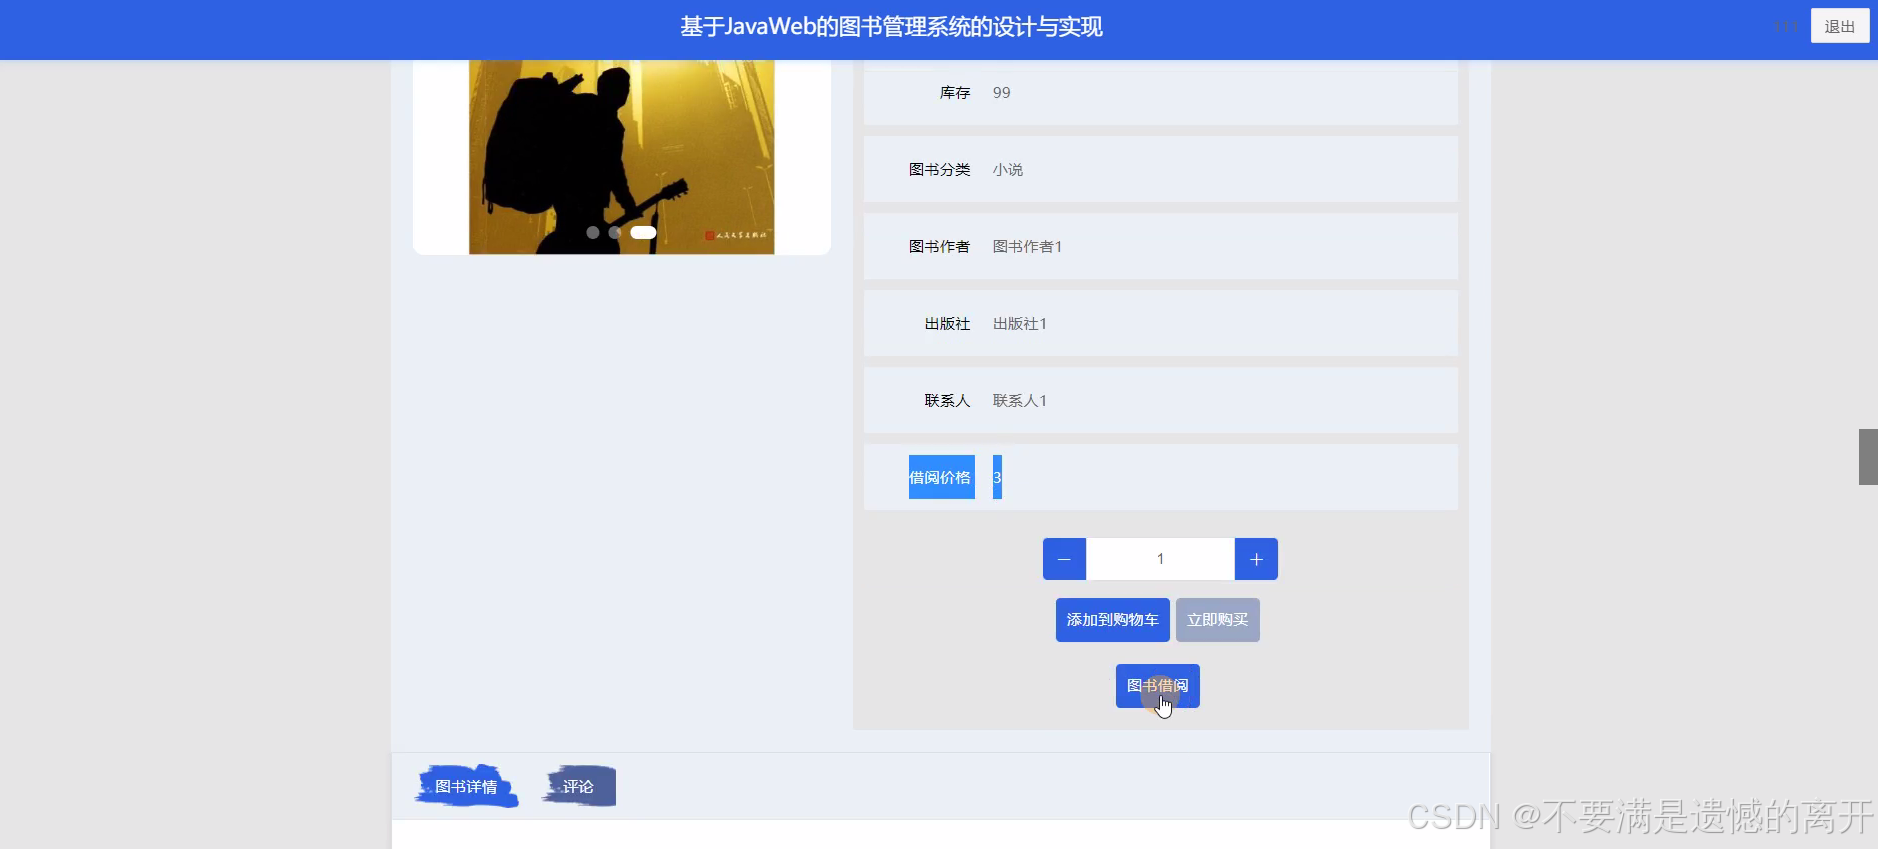
Task: Click the value 联系人1
Action: [x=1019, y=401]
